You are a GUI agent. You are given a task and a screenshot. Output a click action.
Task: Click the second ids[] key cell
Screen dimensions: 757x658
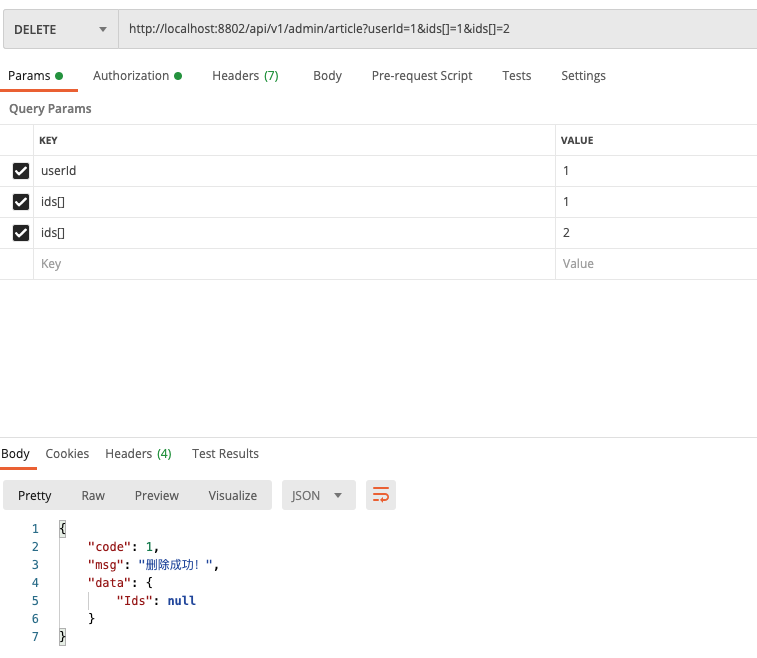(294, 233)
